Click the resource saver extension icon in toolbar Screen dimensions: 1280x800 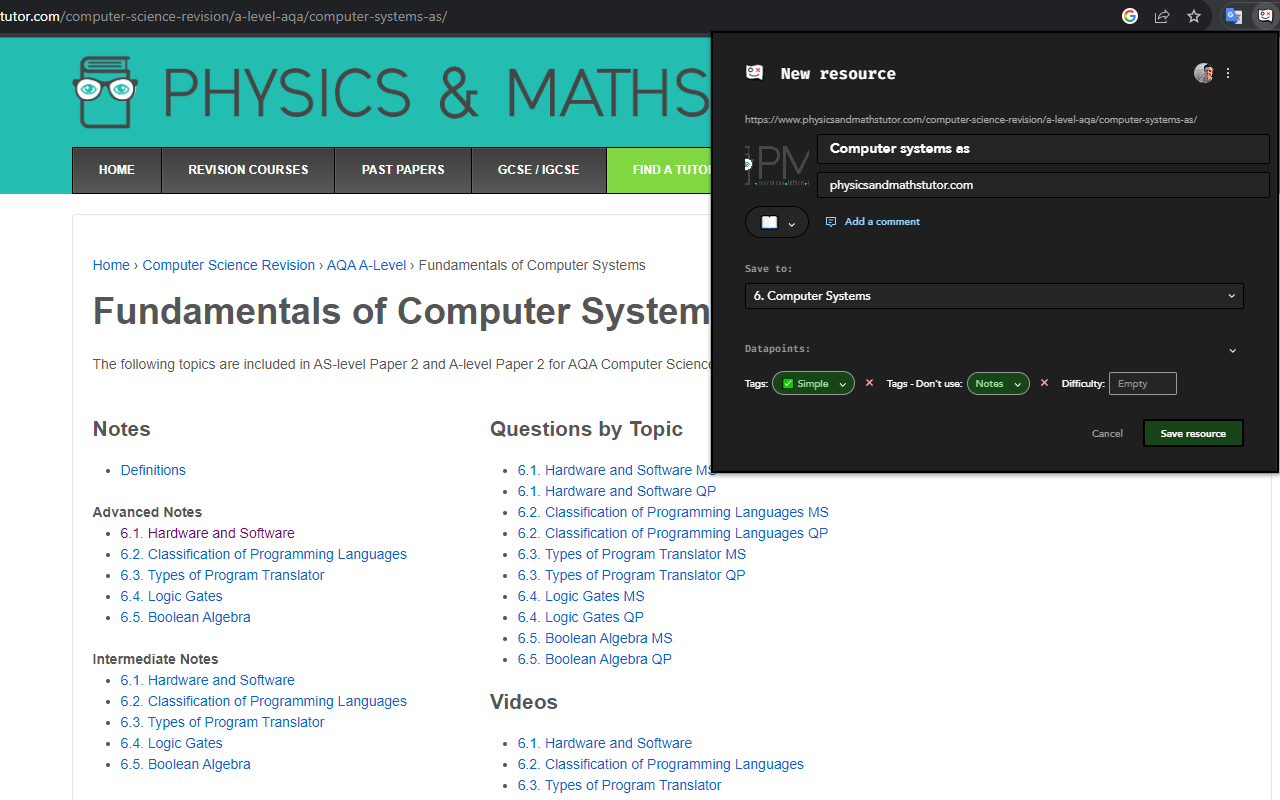tap(1265, 16)
